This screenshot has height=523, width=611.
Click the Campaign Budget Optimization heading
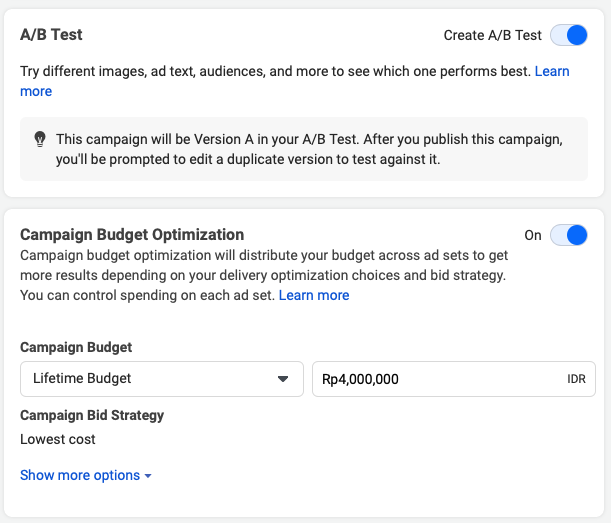pyautogui.click(x=132, y=235)
